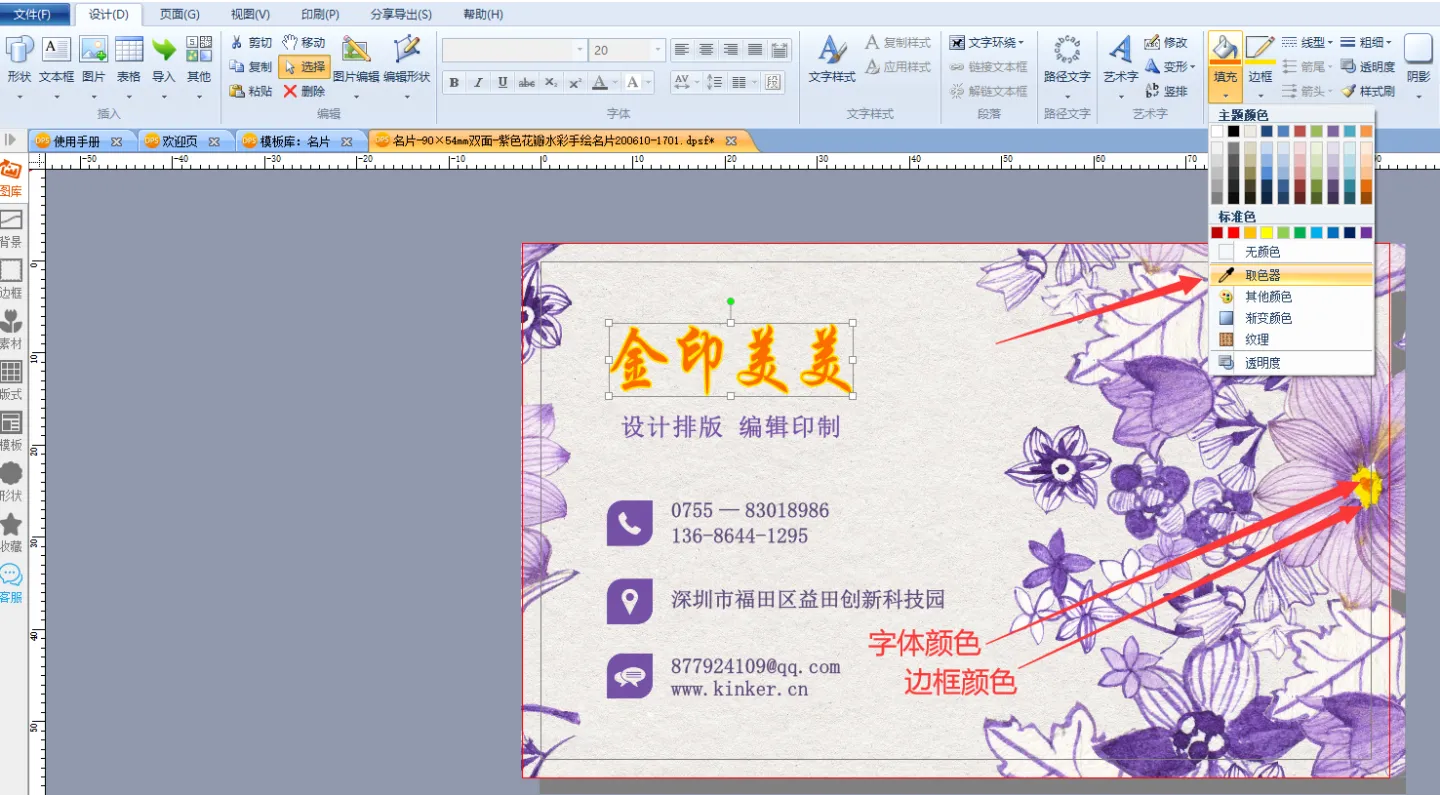The width and height of the screenshot is (1440, 795).
Task: Click the 竖排 vertical text button
Action: point(1166,91)
